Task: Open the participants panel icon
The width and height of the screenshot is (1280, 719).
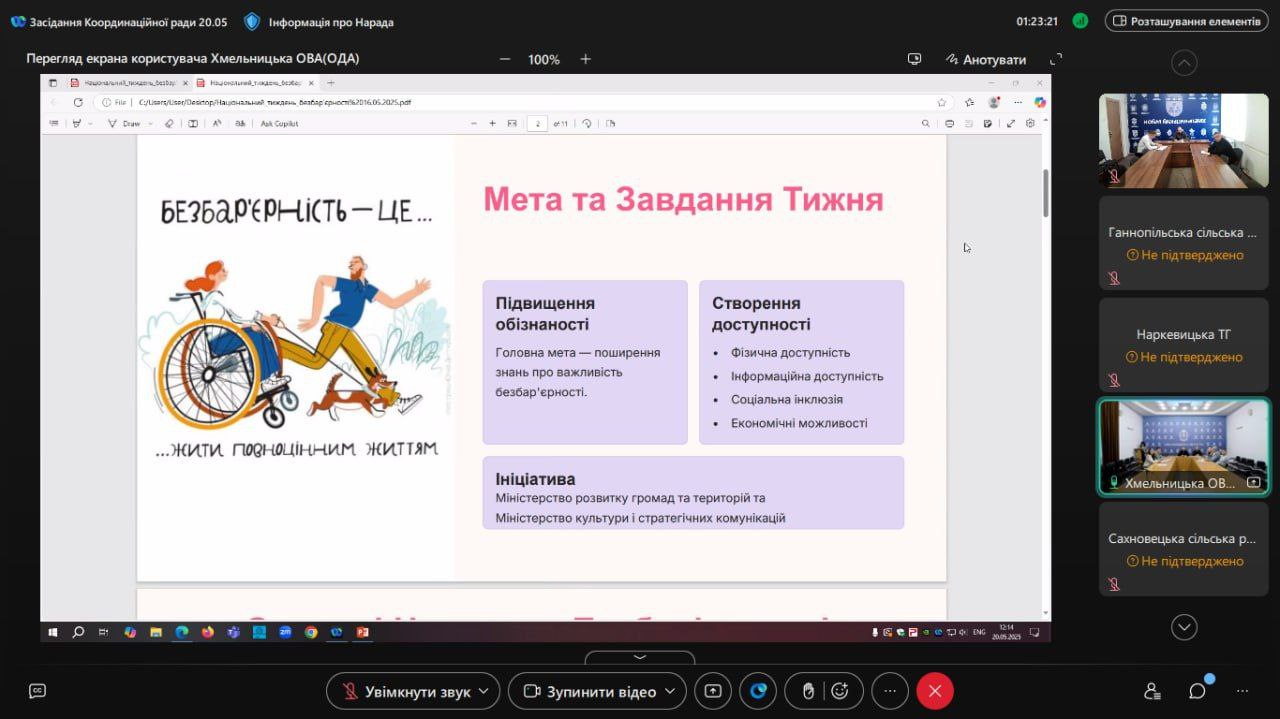Action: coord(1152,691)
